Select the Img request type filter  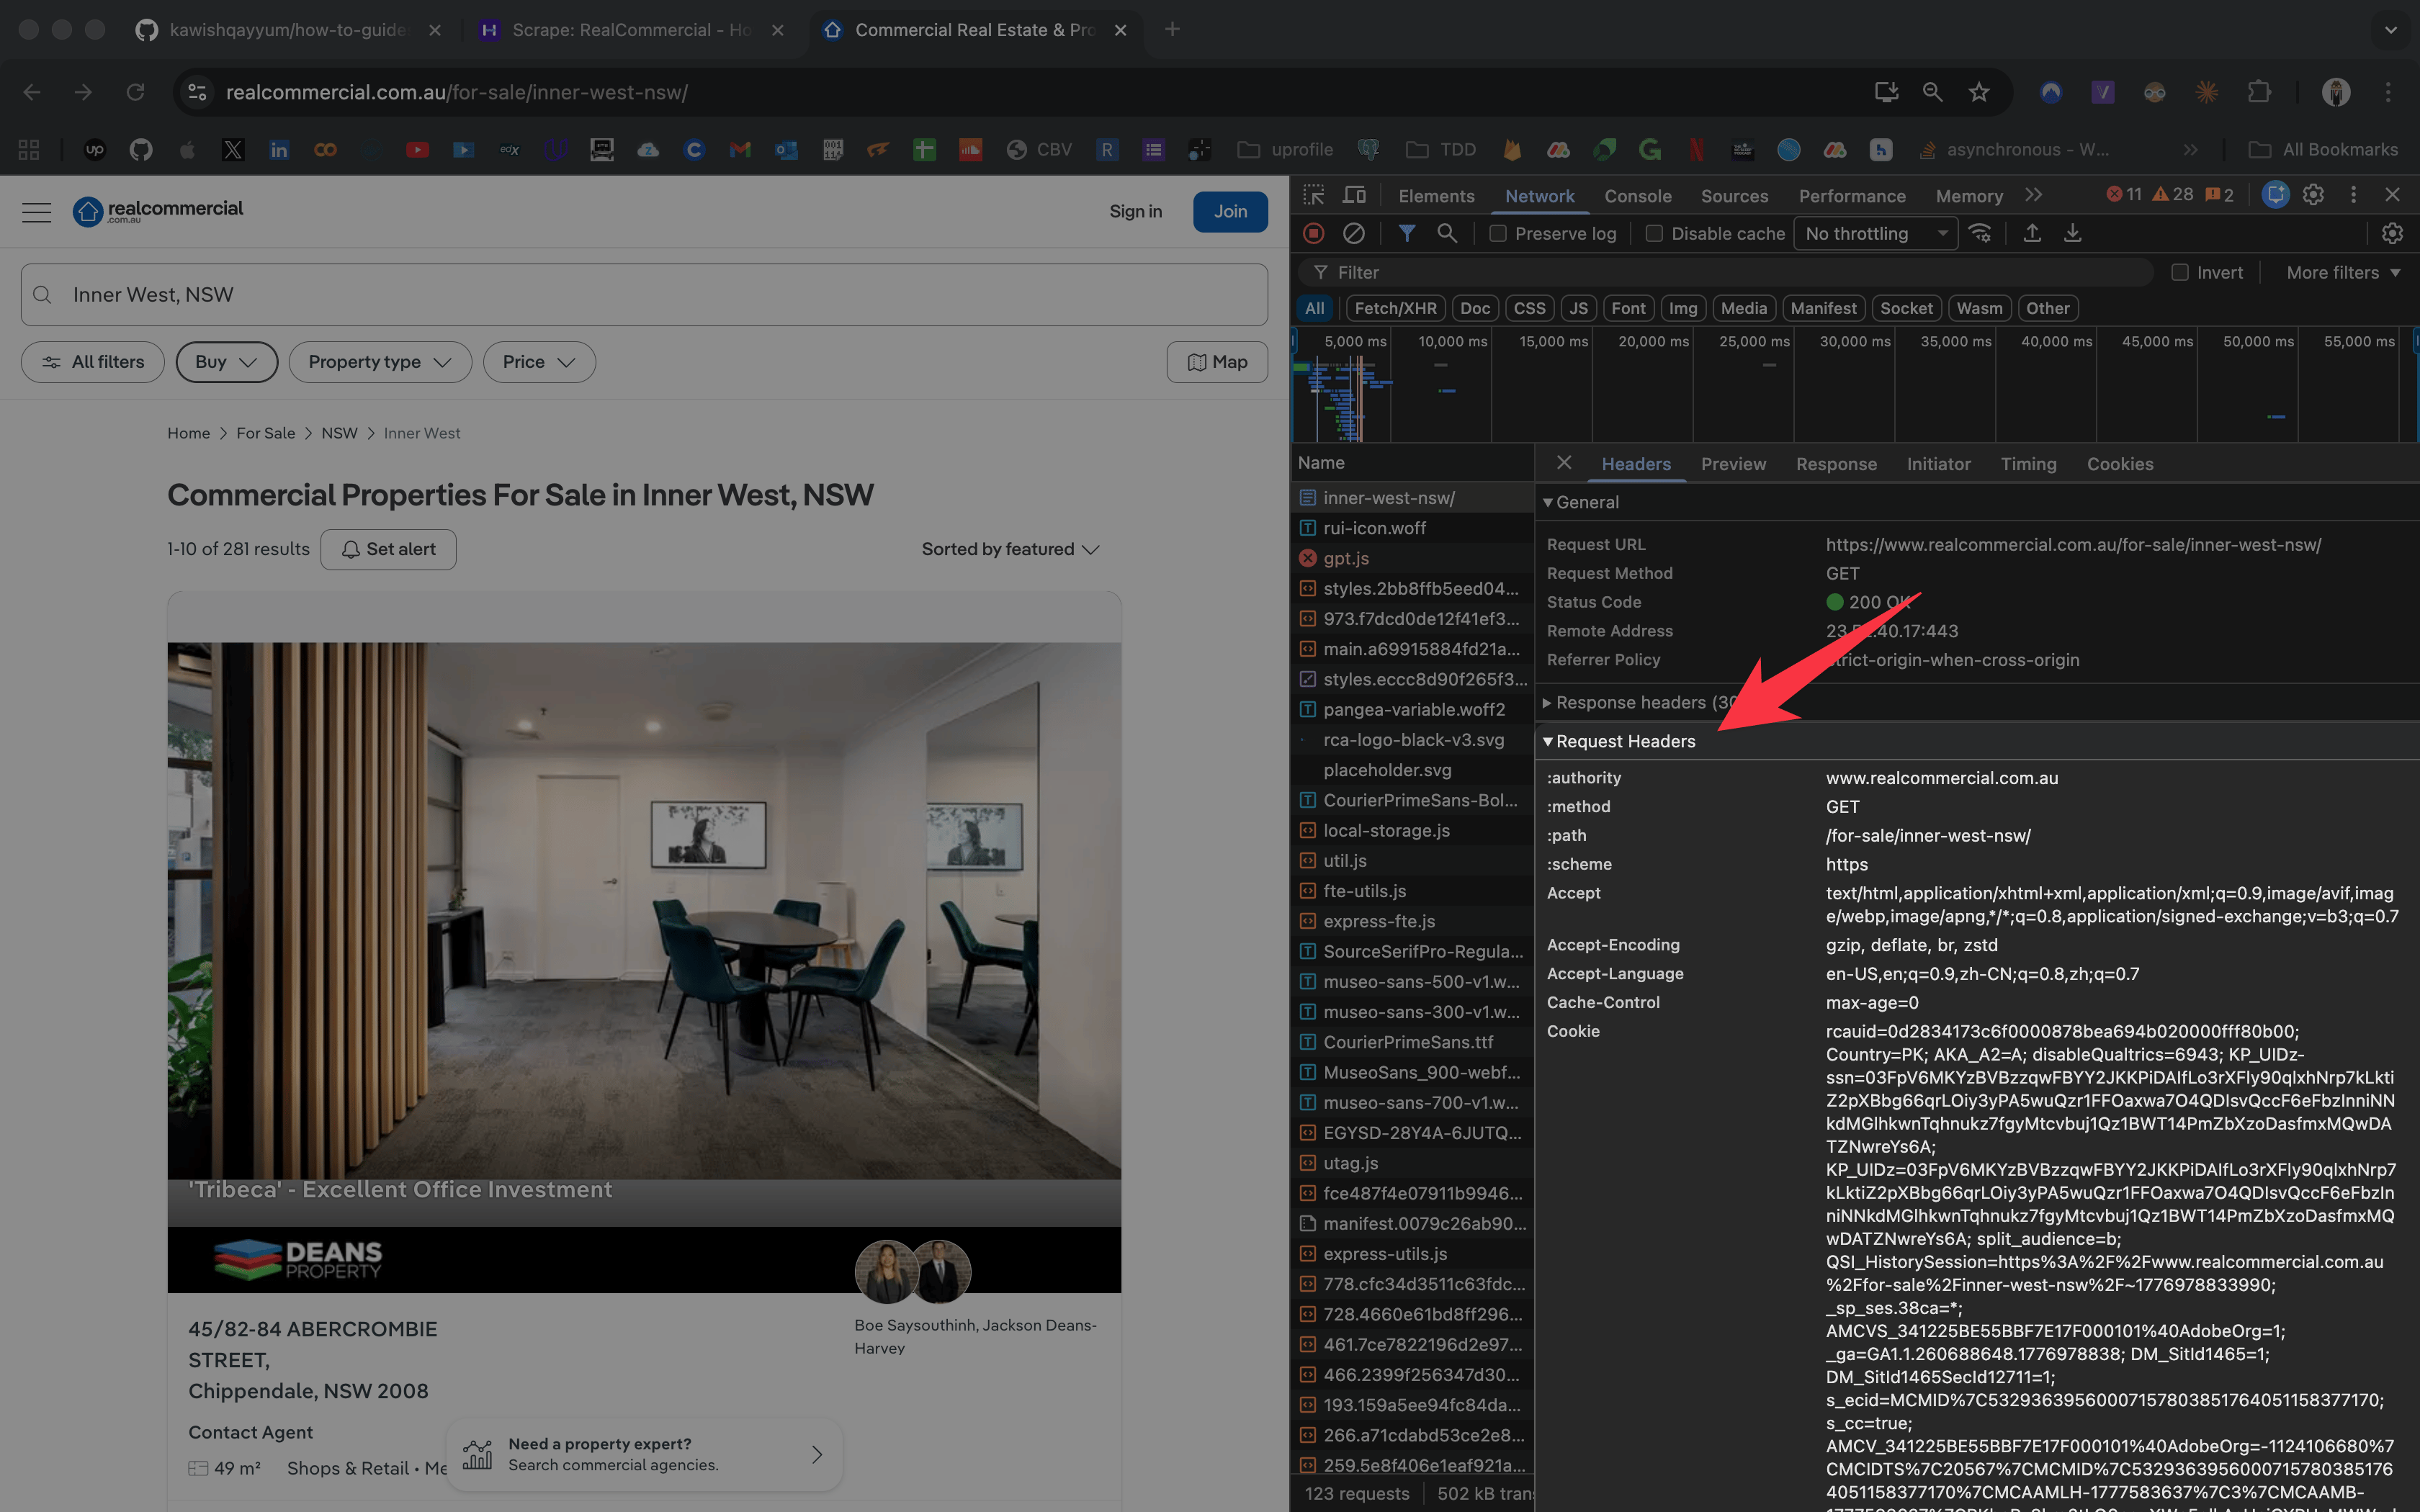pos(1683,308)
